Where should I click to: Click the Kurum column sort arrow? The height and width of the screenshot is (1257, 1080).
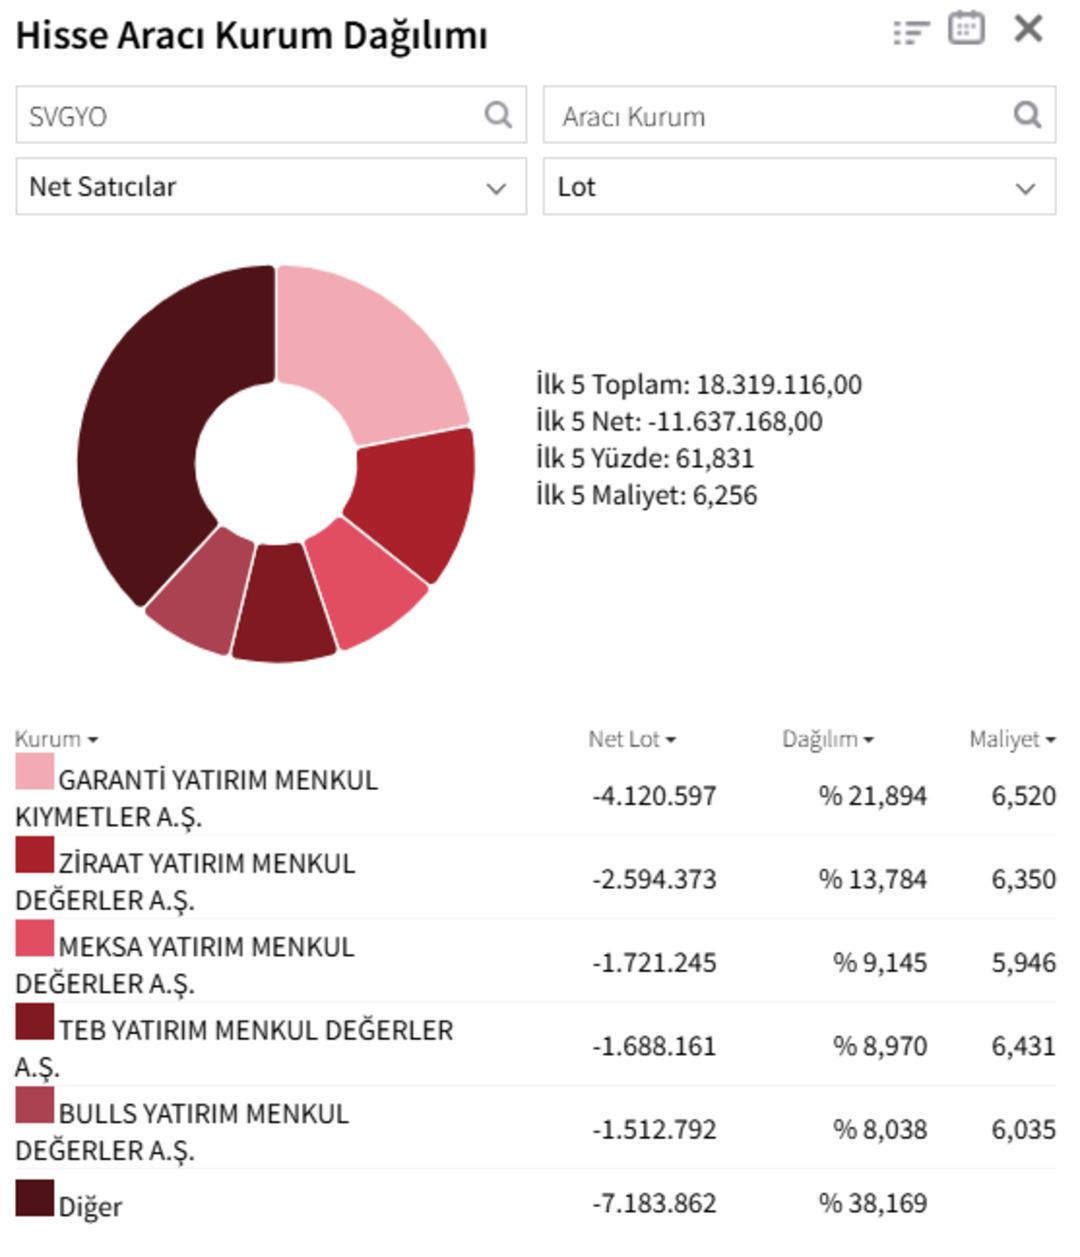pyautogui.click(x=95, y=741)
